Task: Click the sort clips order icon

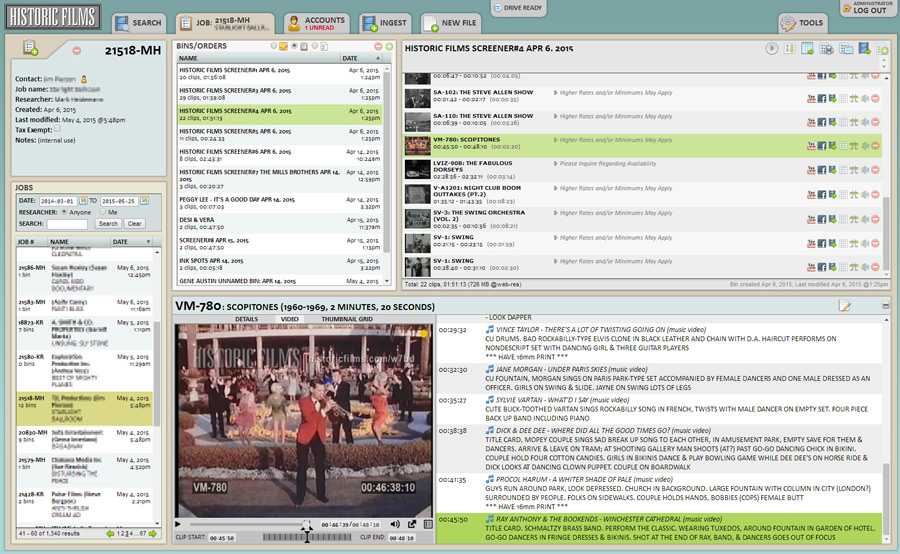Action: click(x=790, y=49)
